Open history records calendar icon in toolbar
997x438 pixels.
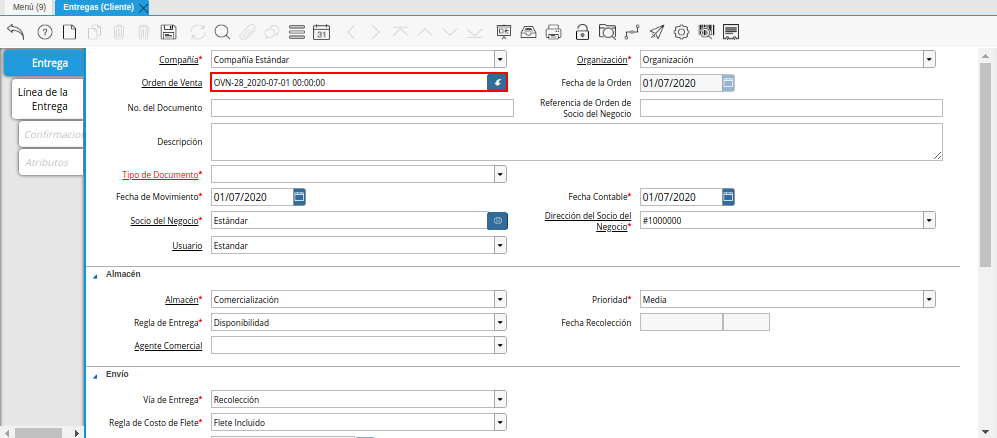(322, 32)
